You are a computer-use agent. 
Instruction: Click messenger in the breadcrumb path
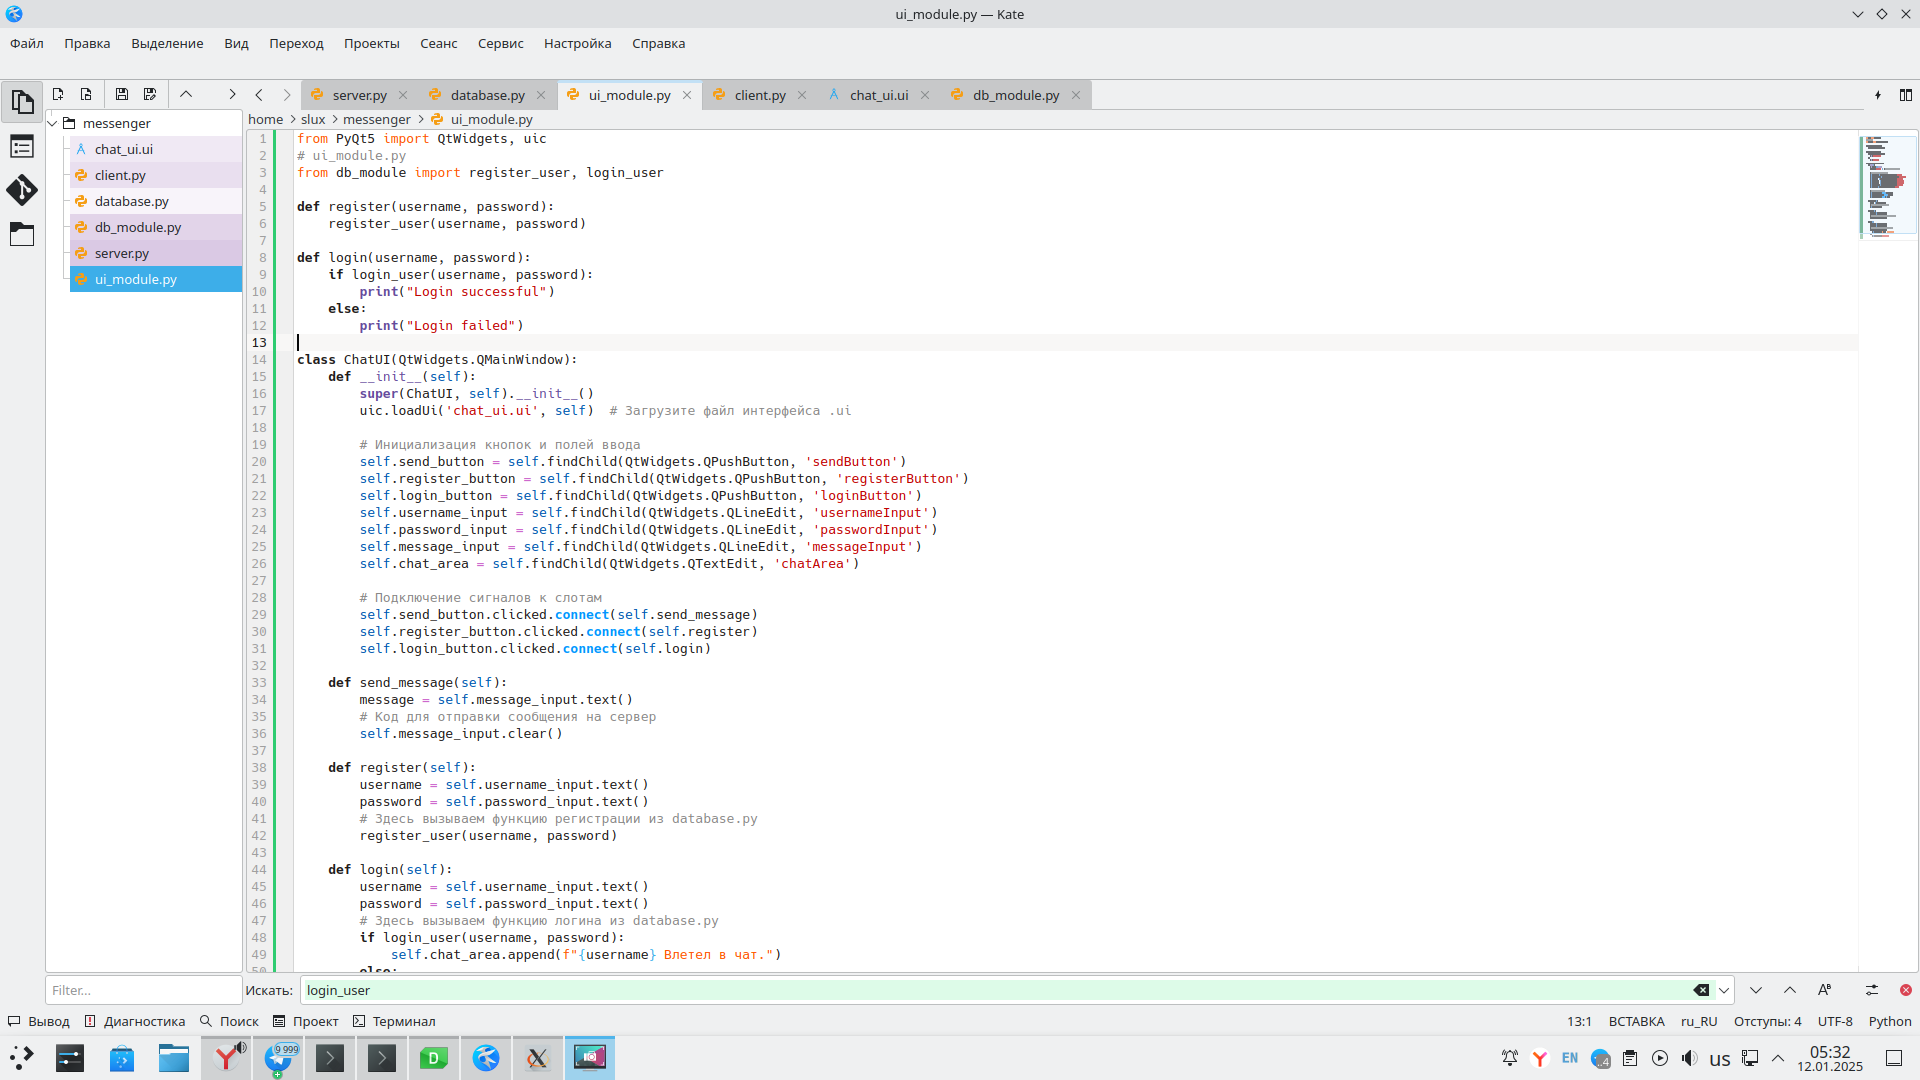coord(376,119)
